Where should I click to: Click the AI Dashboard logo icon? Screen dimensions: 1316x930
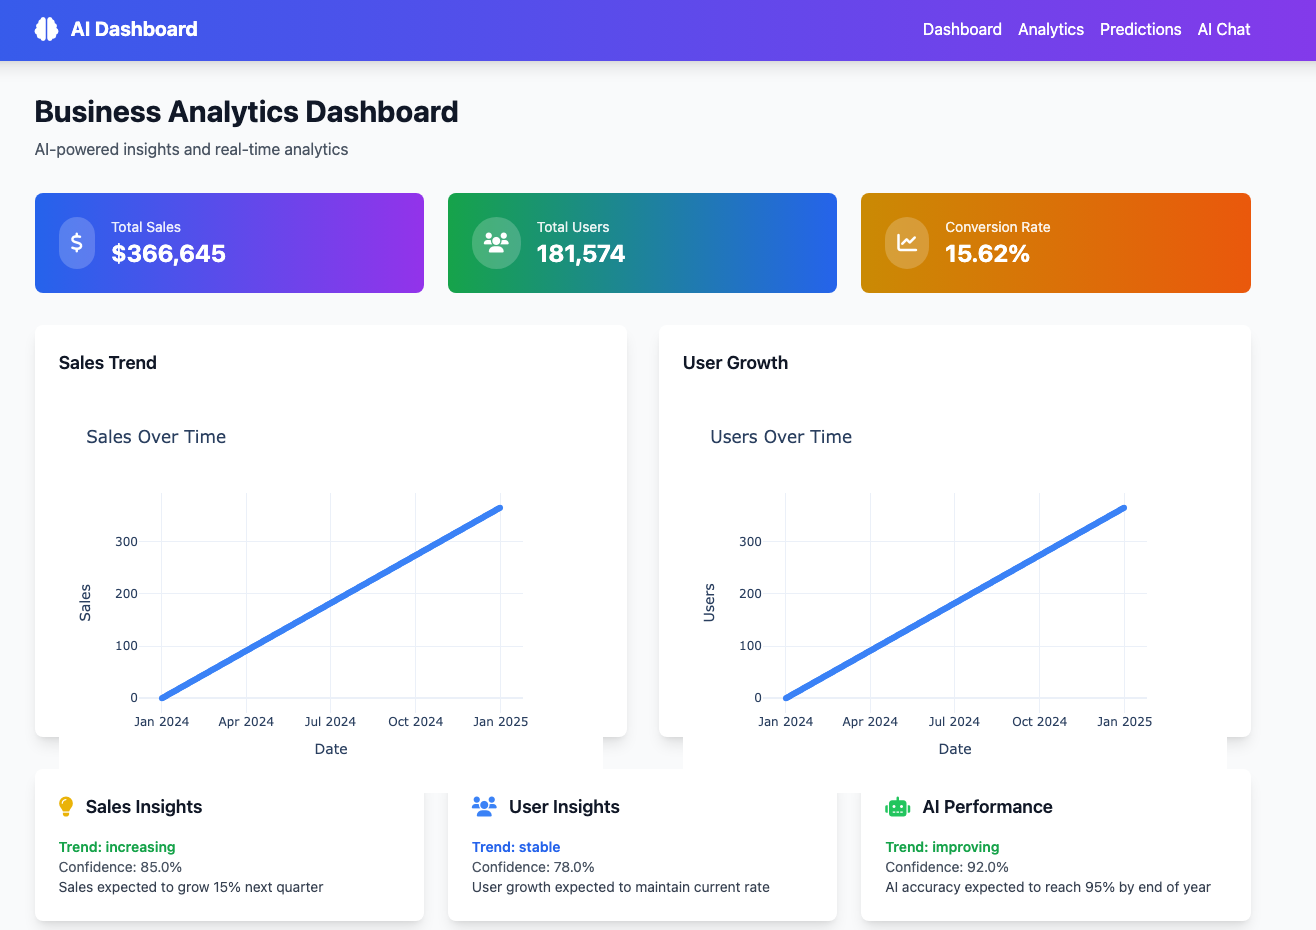point(45,29)
